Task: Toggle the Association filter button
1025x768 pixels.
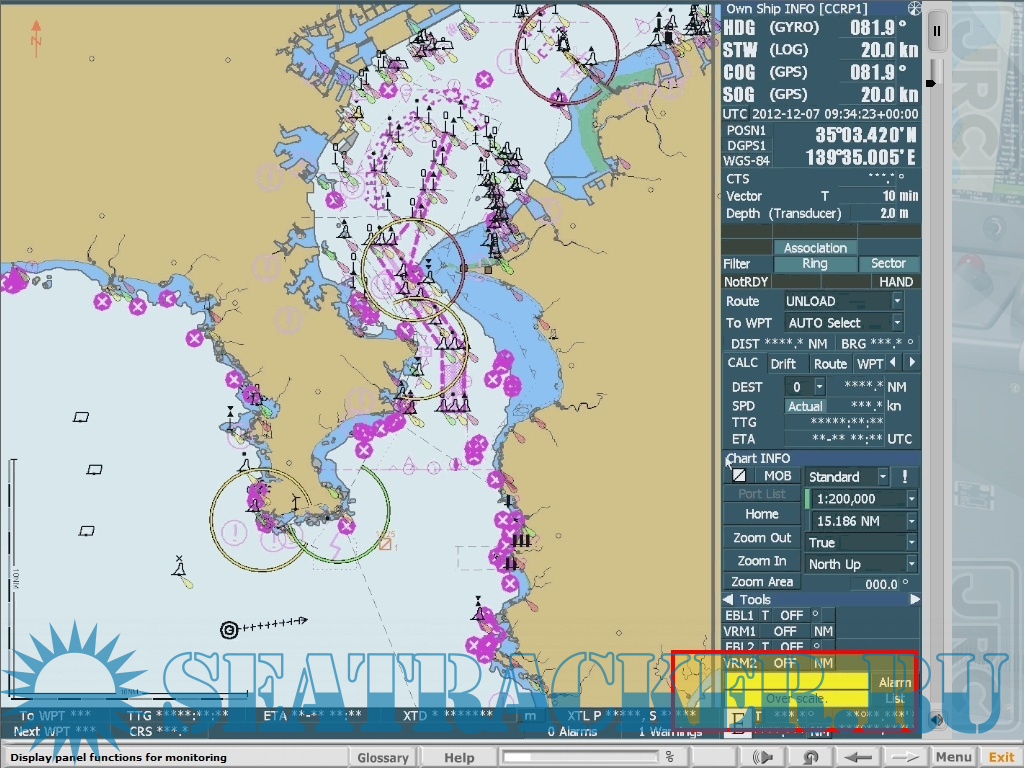Action: coord(814,248)
